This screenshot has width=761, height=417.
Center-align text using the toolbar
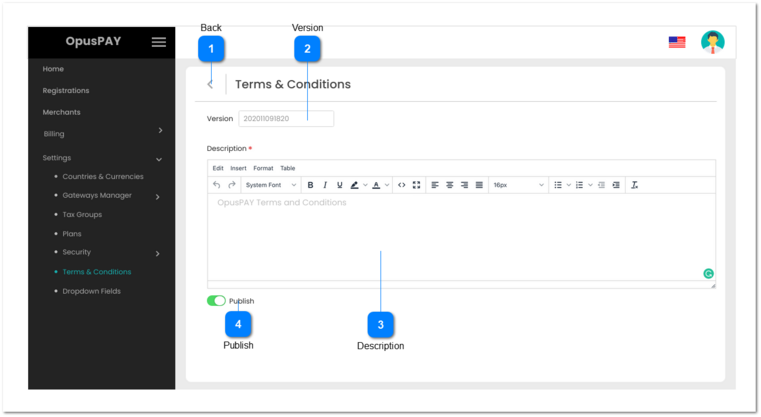click(449, 185)
